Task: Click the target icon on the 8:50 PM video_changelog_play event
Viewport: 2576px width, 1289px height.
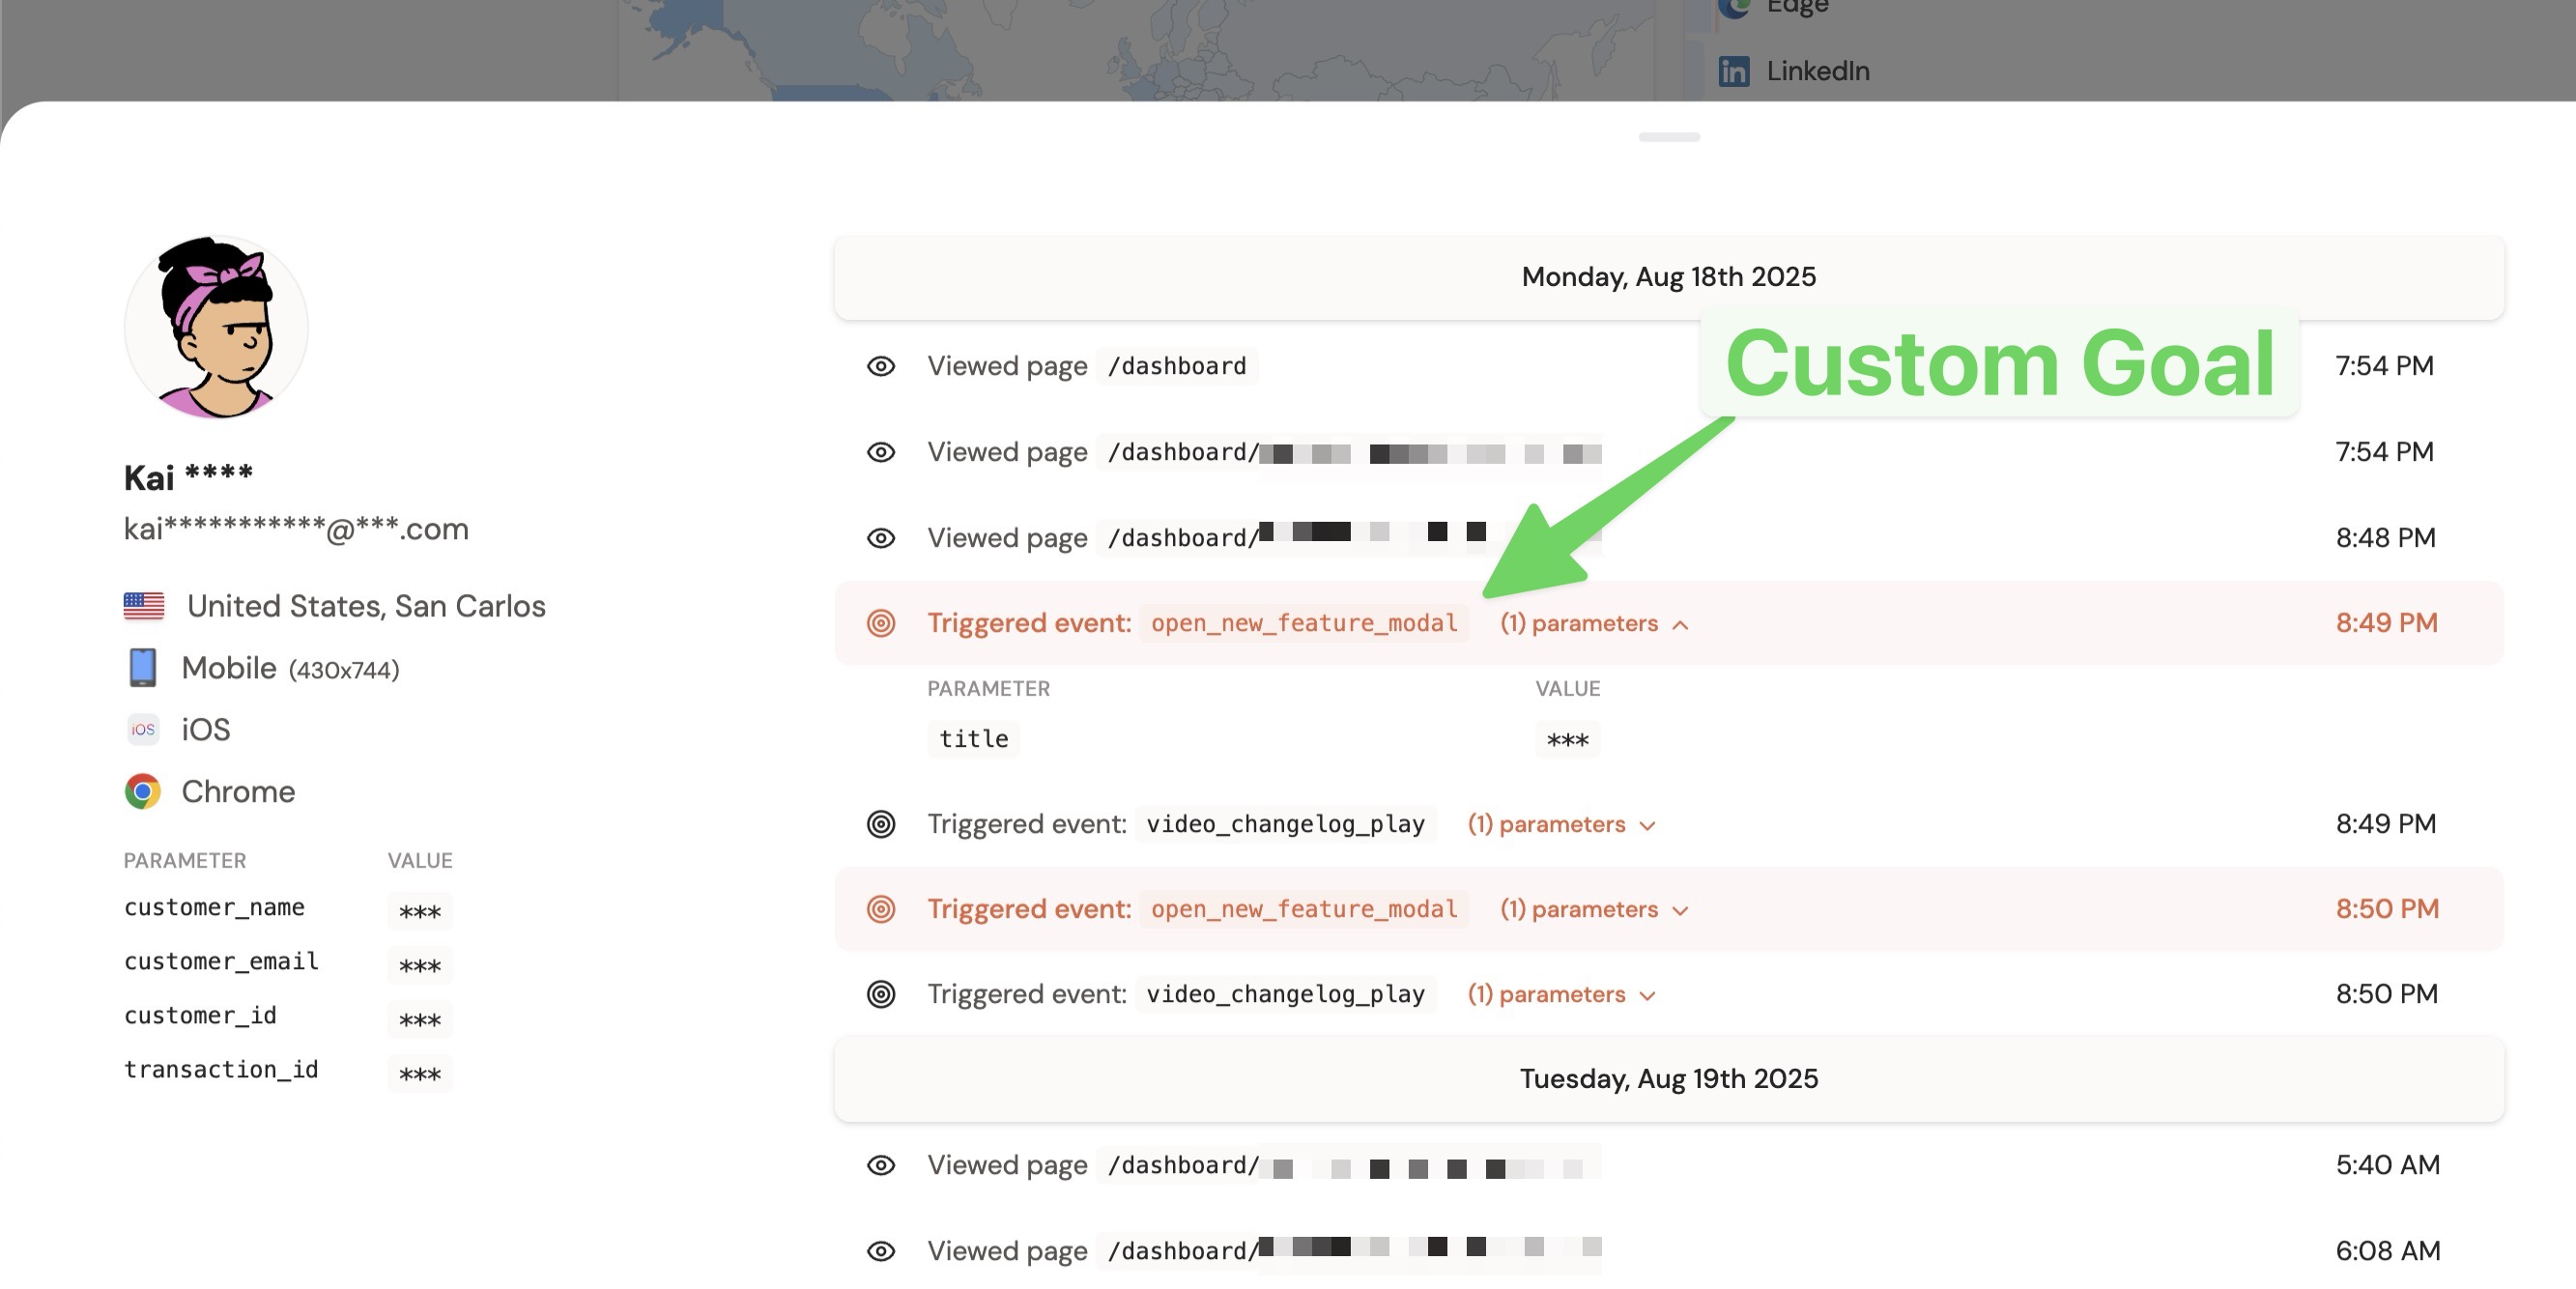Action: 880,994
